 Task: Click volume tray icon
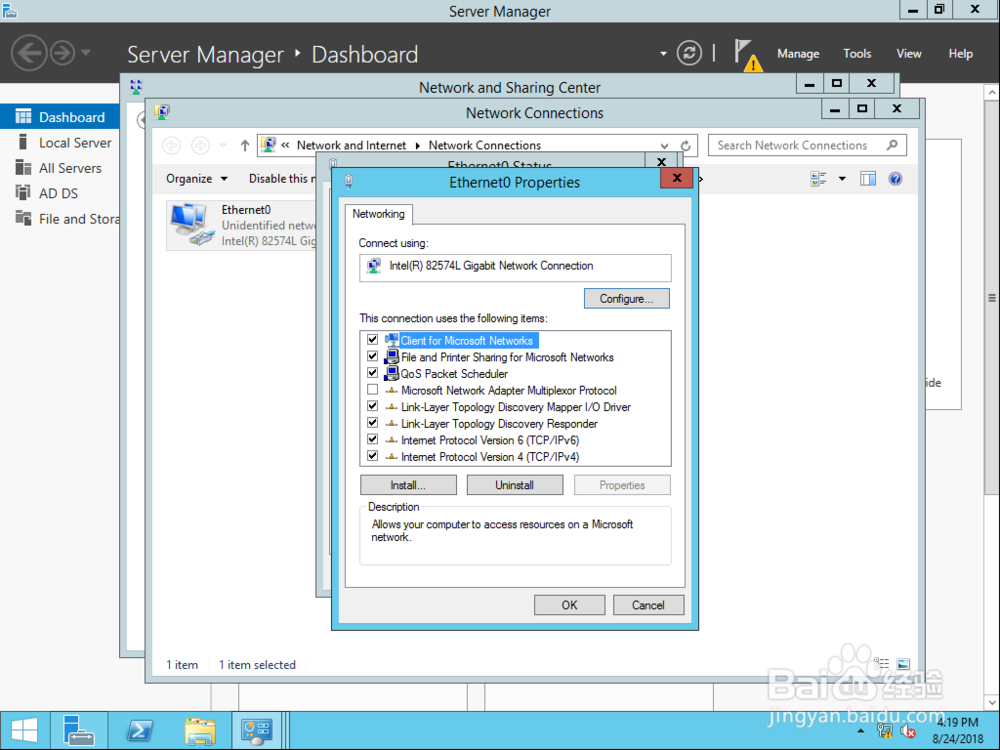click(908, 731)
